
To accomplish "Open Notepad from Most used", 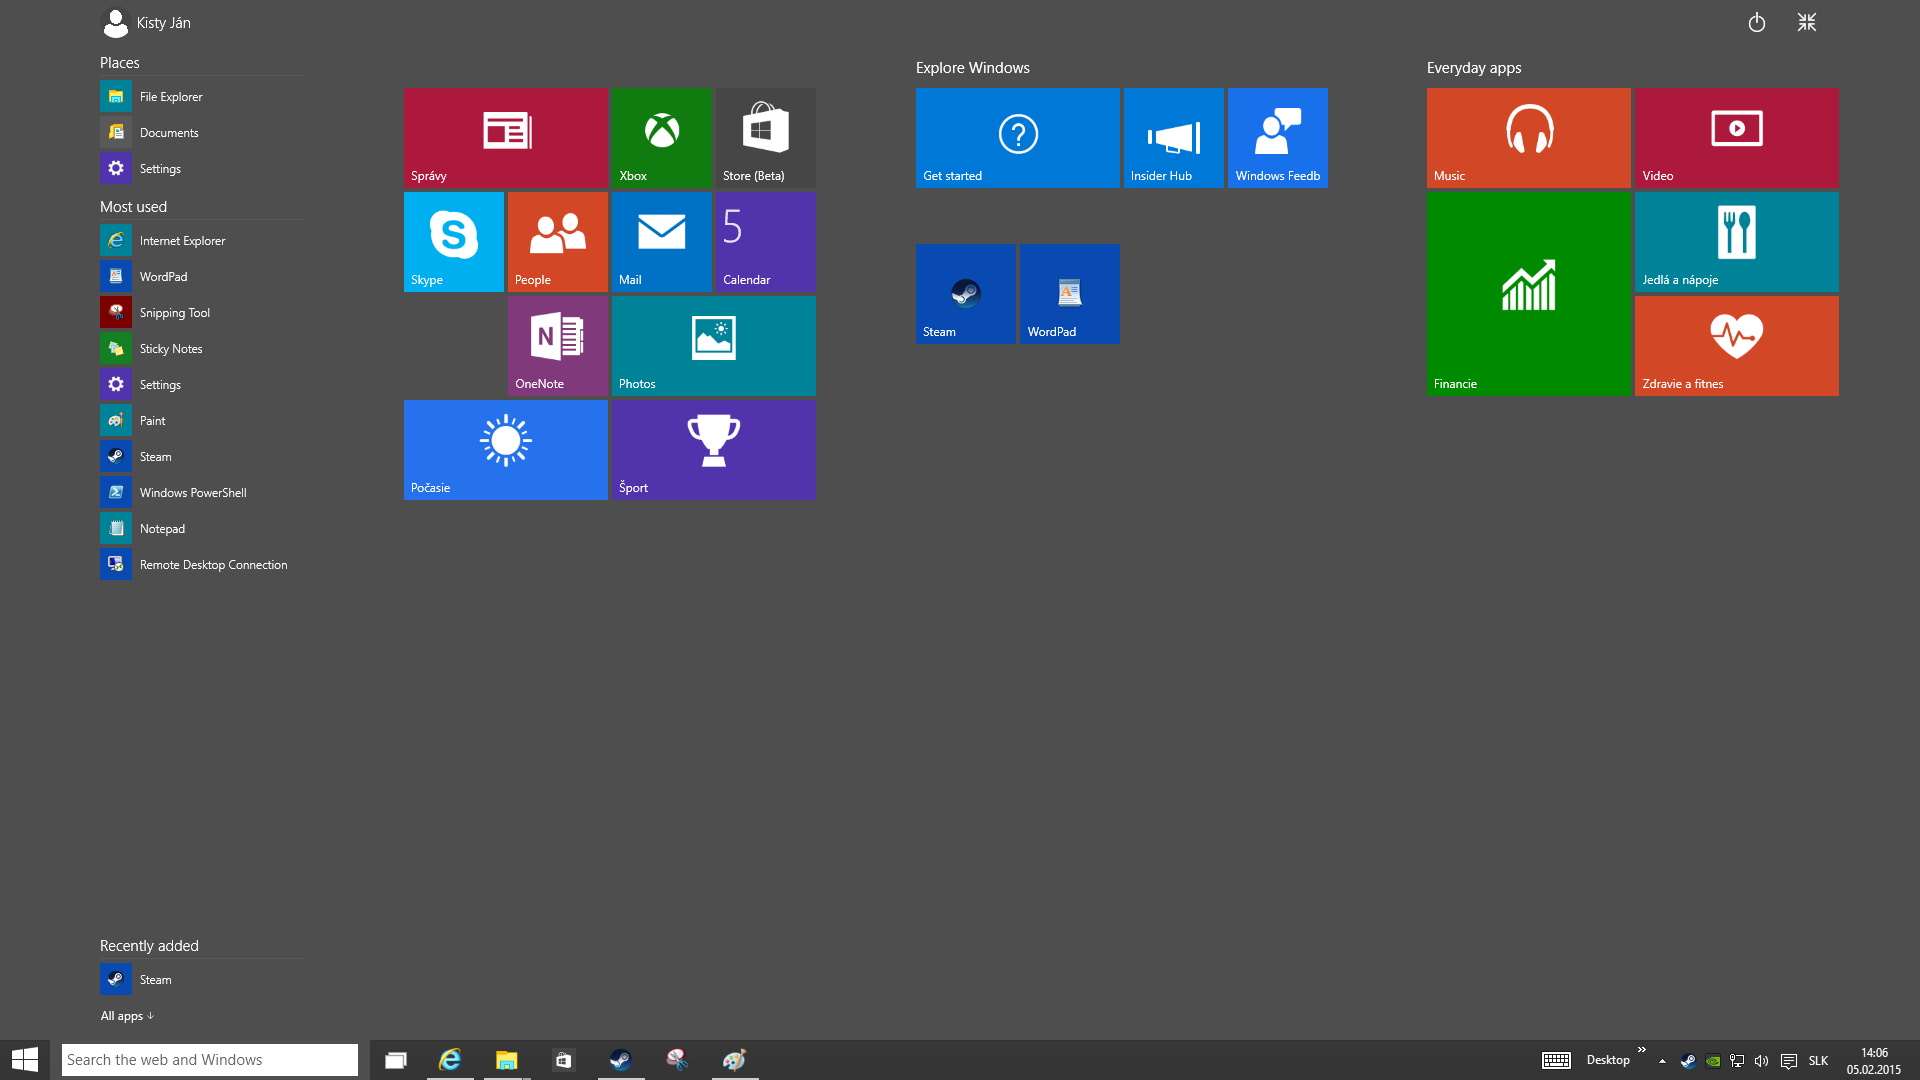I will (201, 529).
